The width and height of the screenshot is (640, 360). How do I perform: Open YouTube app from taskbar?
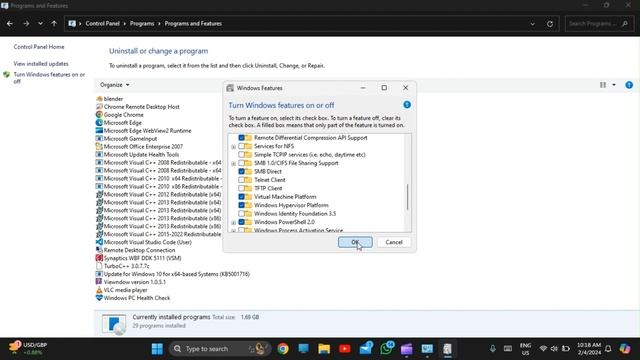[x=344, y=349]
